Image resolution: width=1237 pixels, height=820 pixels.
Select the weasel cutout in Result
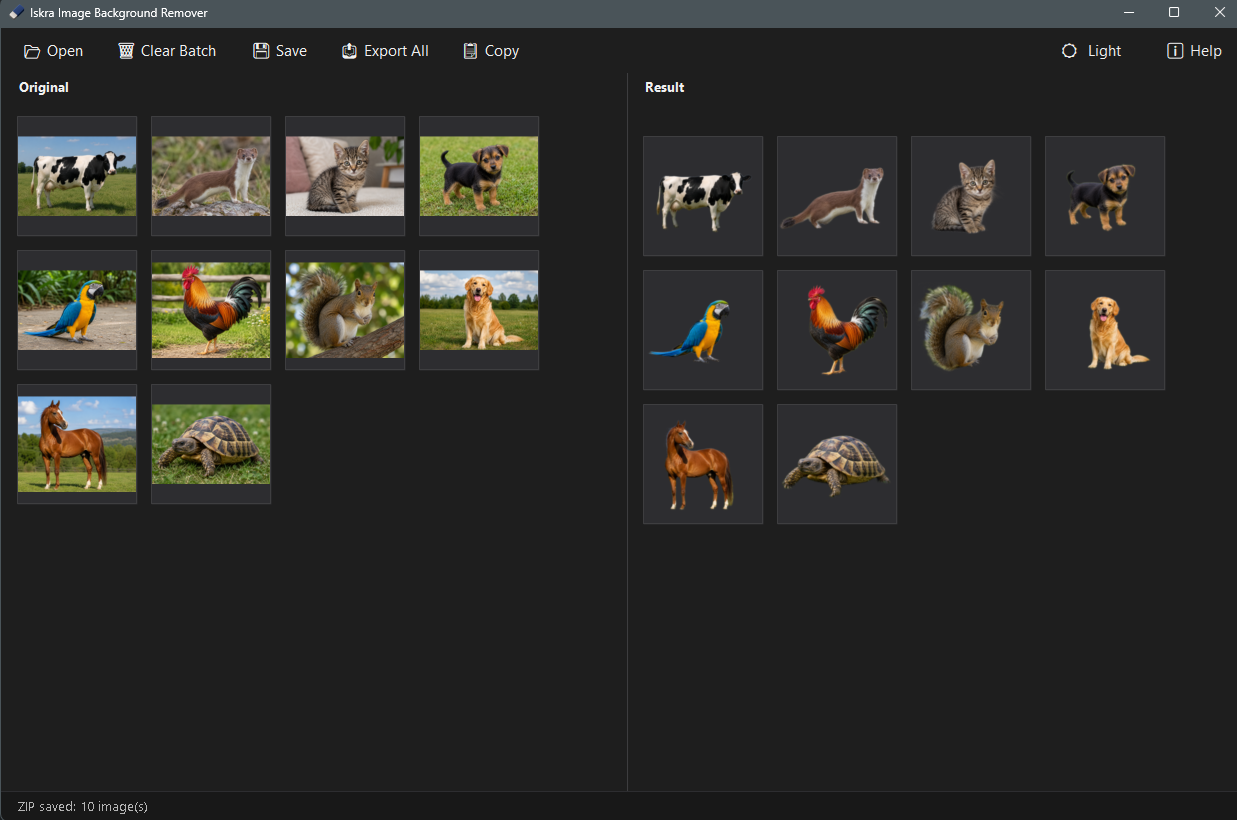[x=837, y=196]
